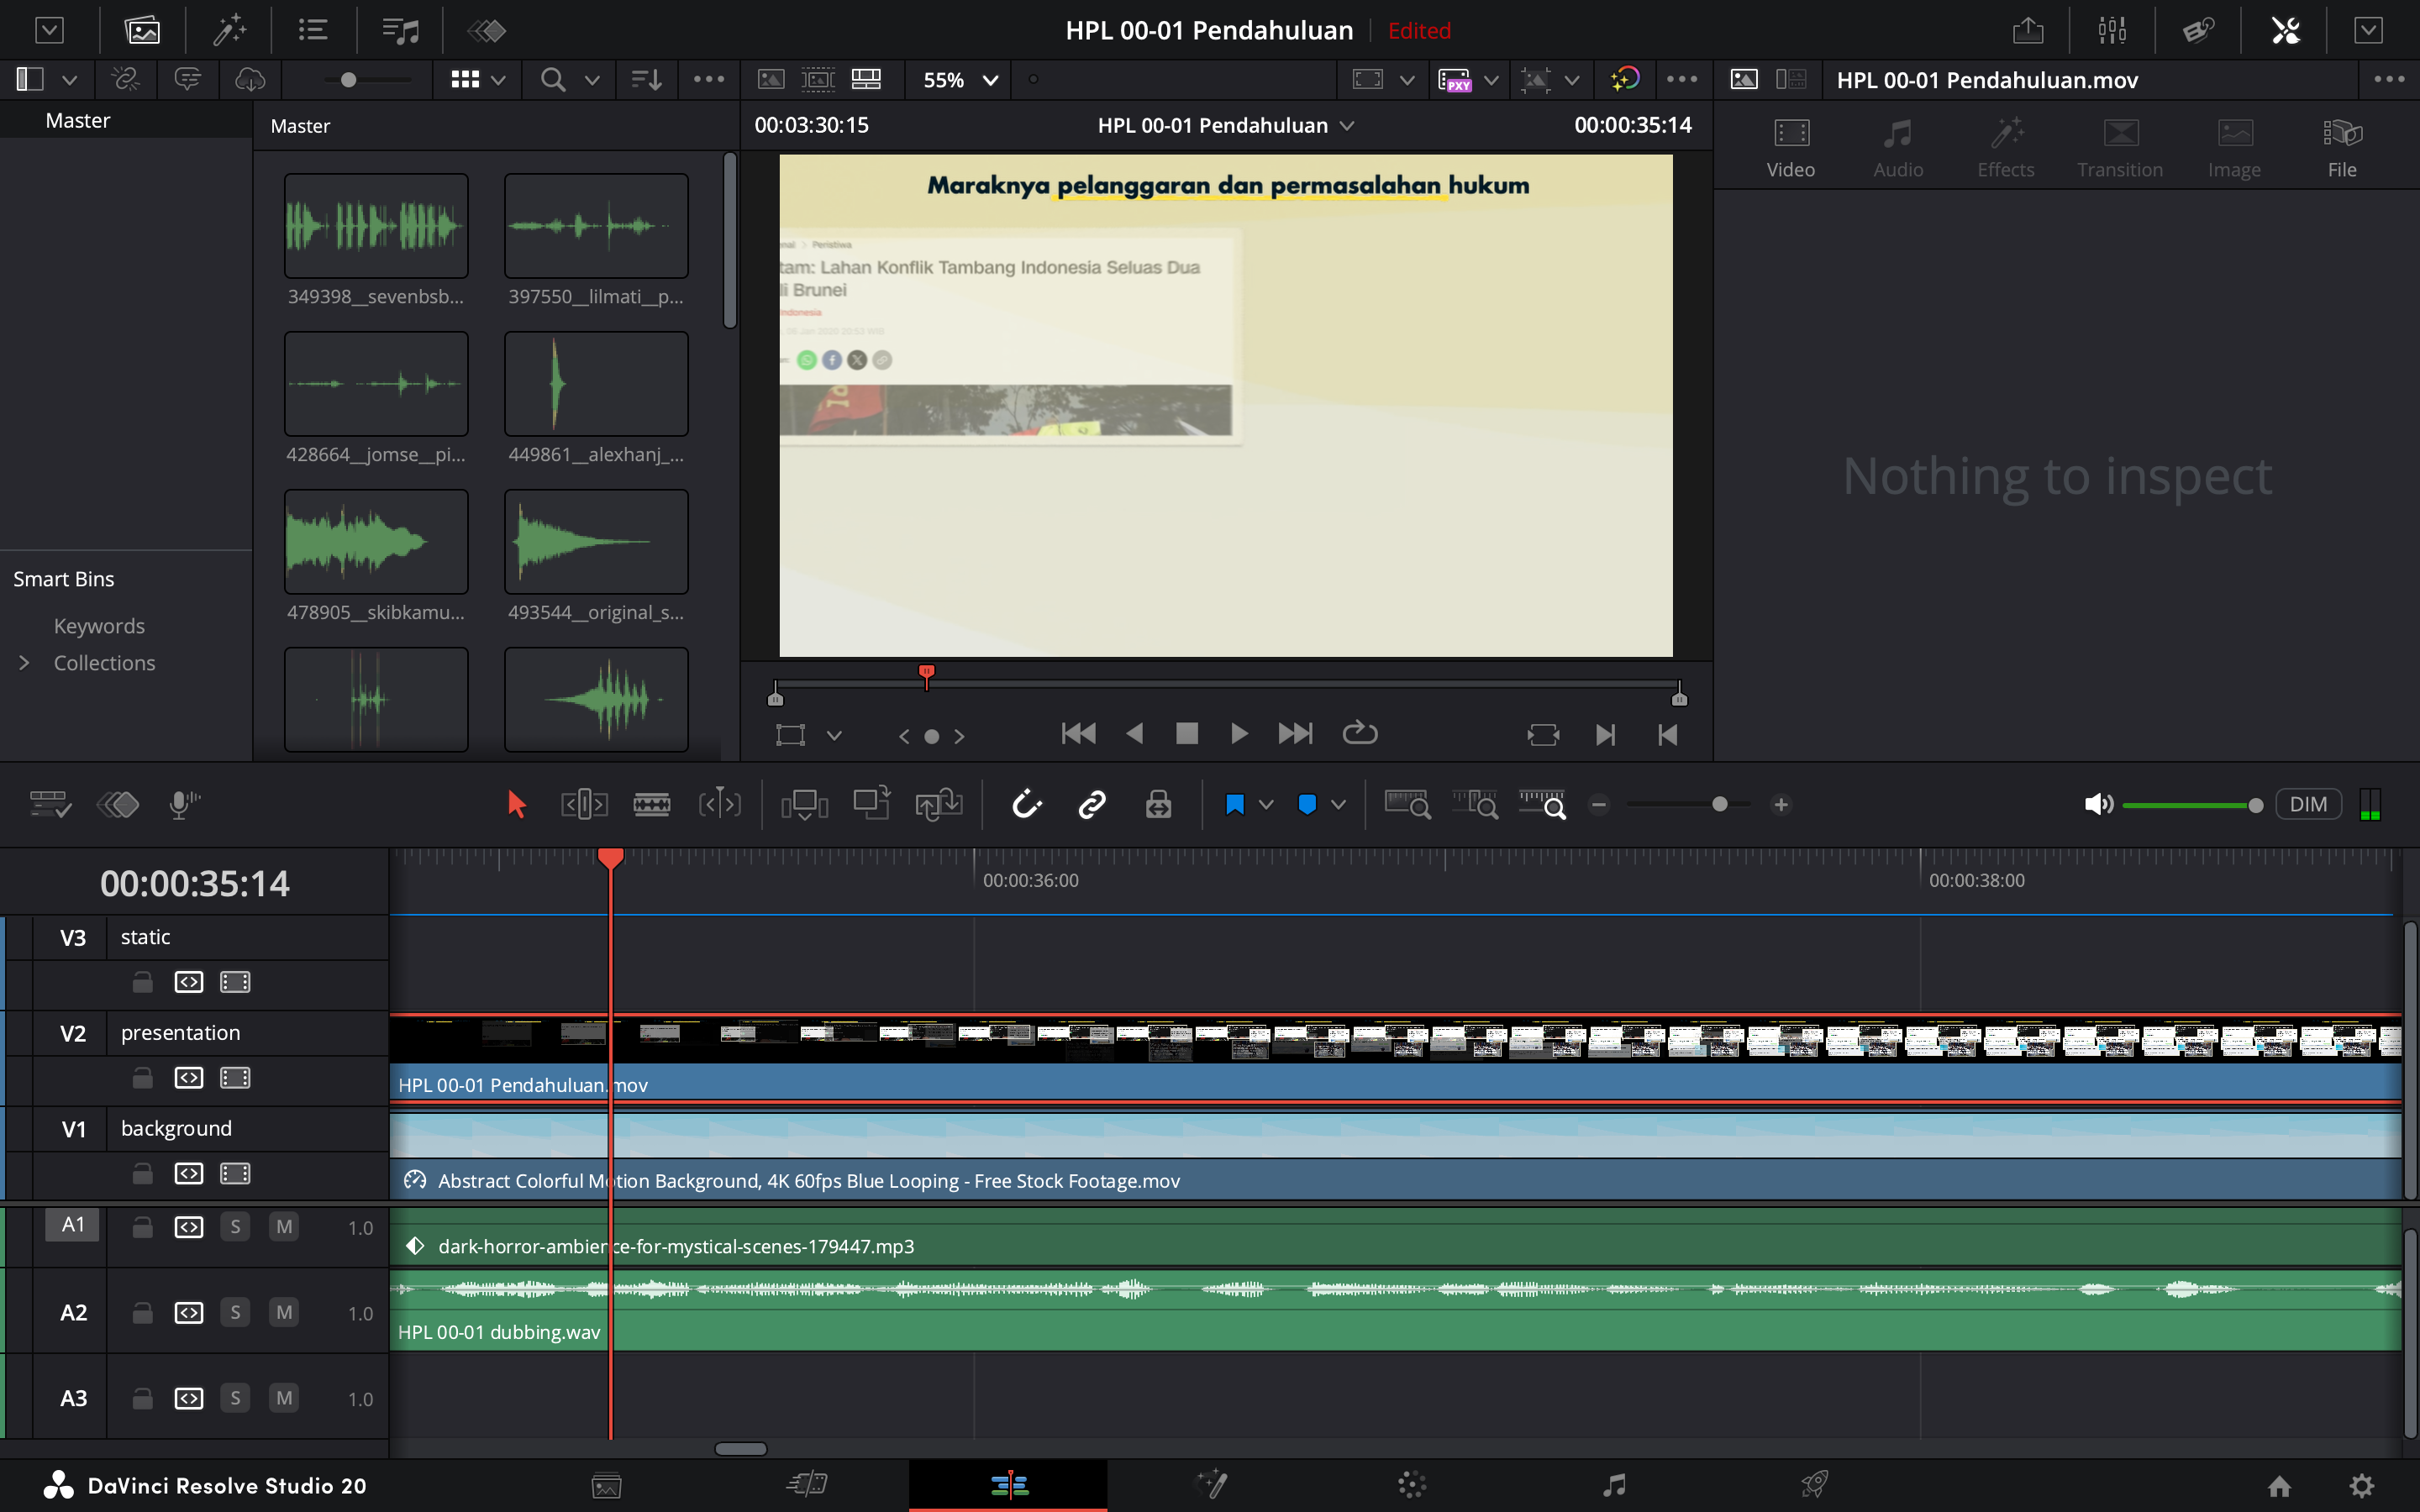Click the Play button in viewer
This screenshot has width=2420, height=1512.
point(1238,734)
